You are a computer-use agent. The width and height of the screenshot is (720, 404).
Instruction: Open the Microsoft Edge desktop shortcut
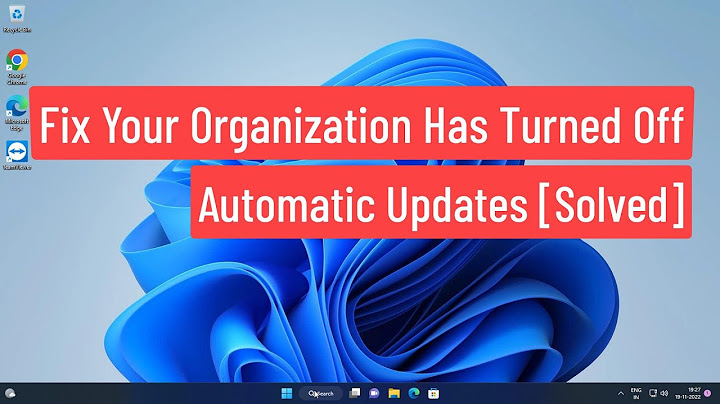click(x=17, y=113)
